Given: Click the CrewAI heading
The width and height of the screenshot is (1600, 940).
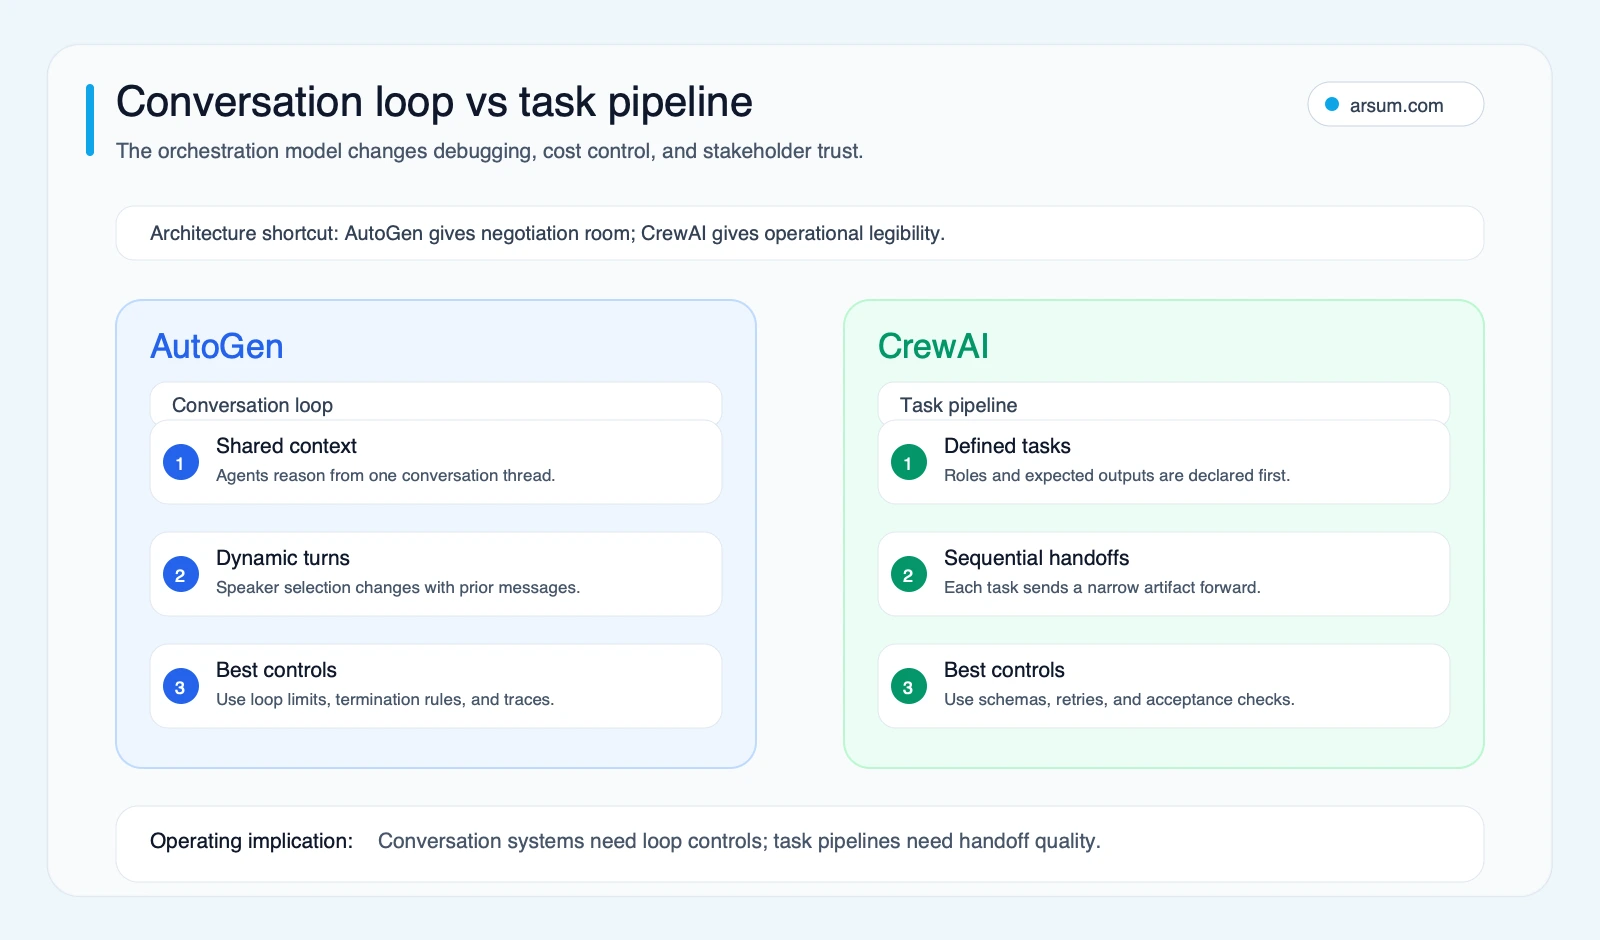Looking at the screenshot, I should 933,346.
